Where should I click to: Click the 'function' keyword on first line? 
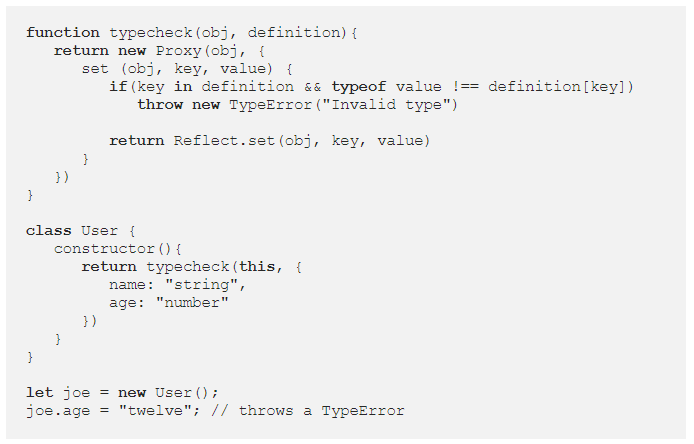click(x=63, y=32)
